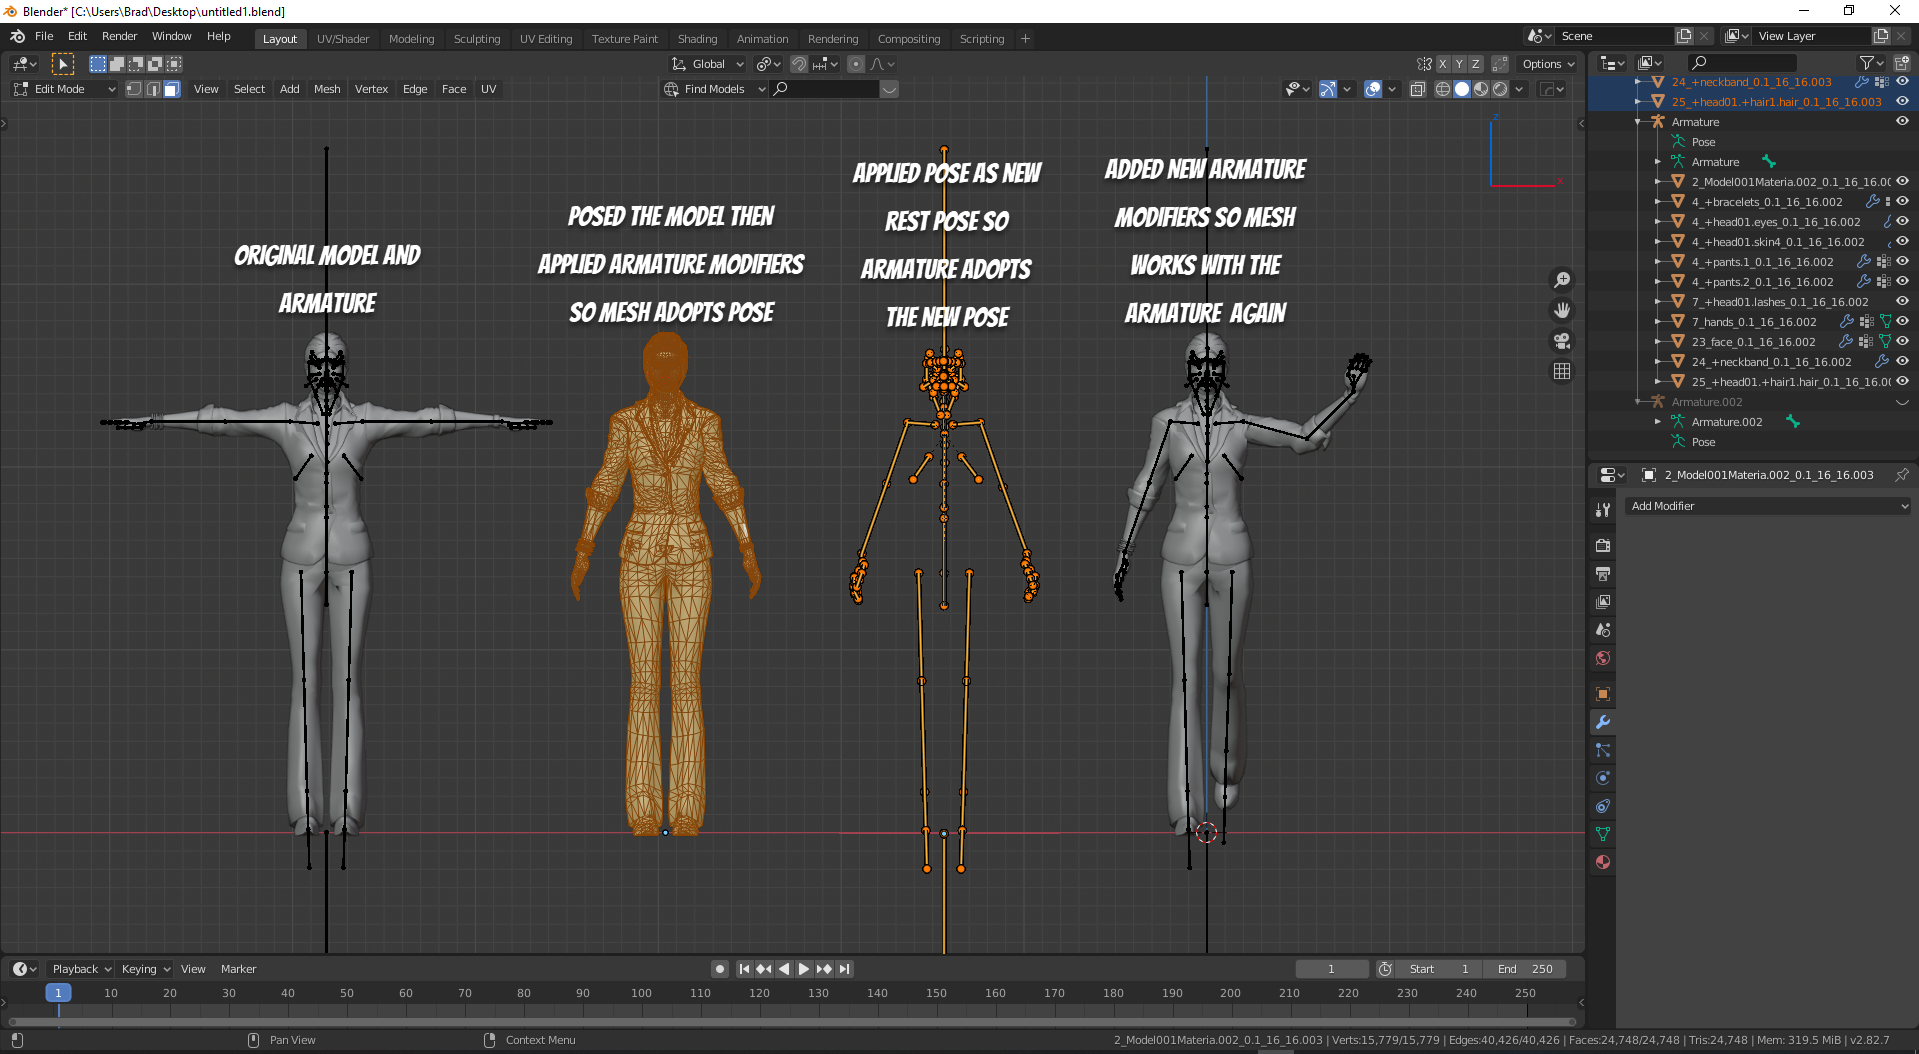This screenshot has width=1919, height=1054.
Task: Switch to the Sculpting workspace tab
Action: (x=476, y=39)
